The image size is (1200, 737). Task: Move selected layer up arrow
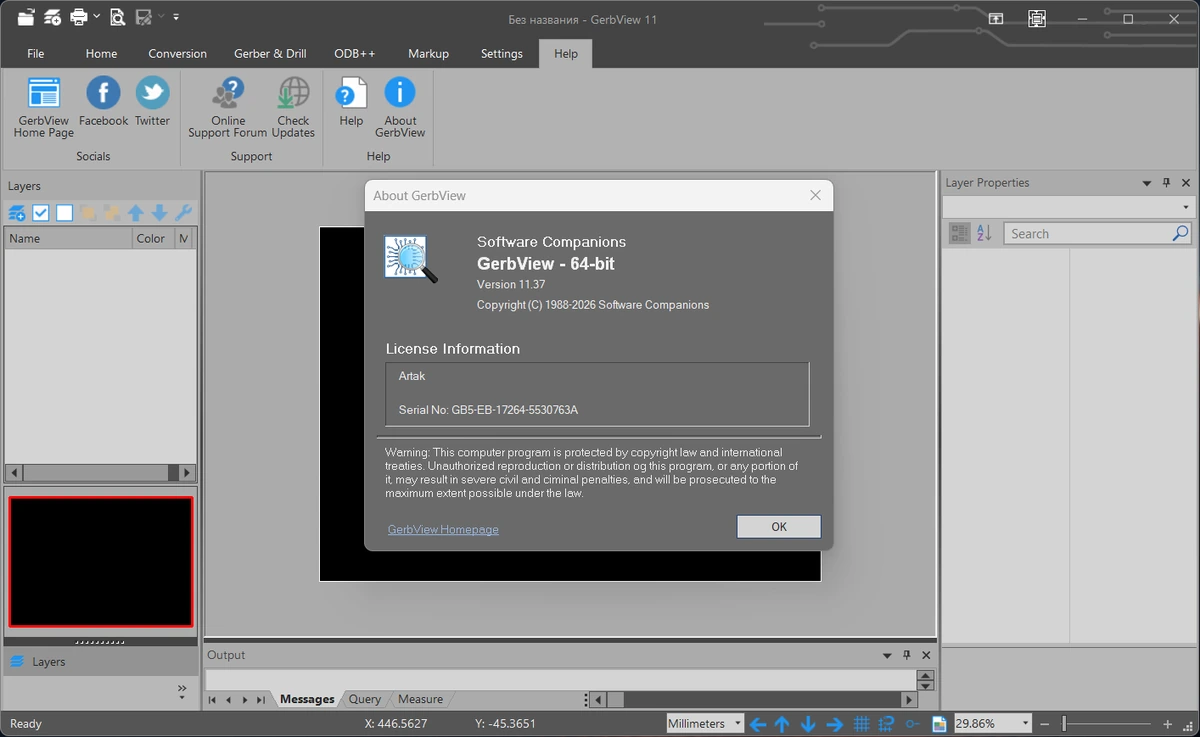click(136, 213)
